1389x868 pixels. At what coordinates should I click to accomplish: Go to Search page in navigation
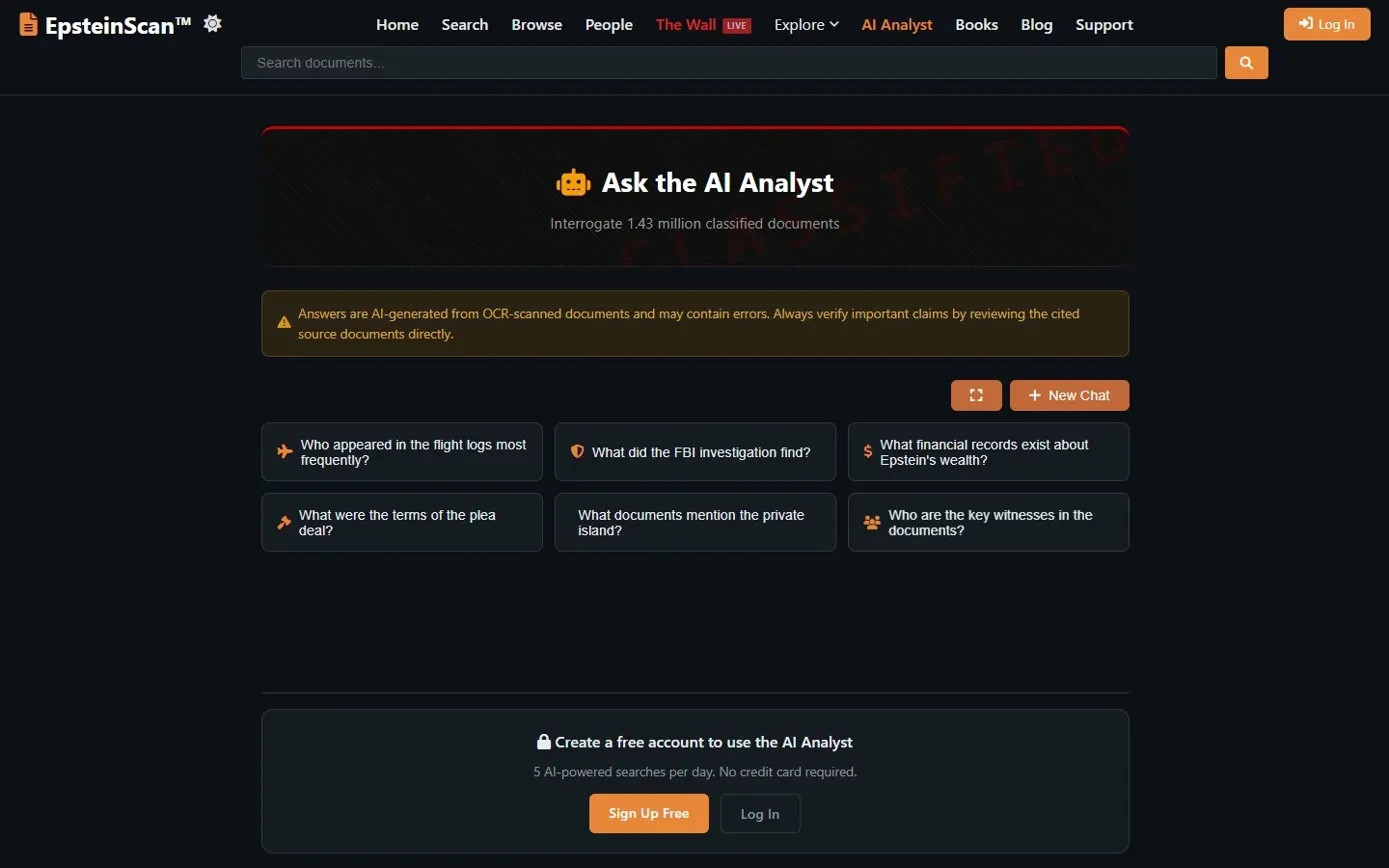[x=465, y=25]
